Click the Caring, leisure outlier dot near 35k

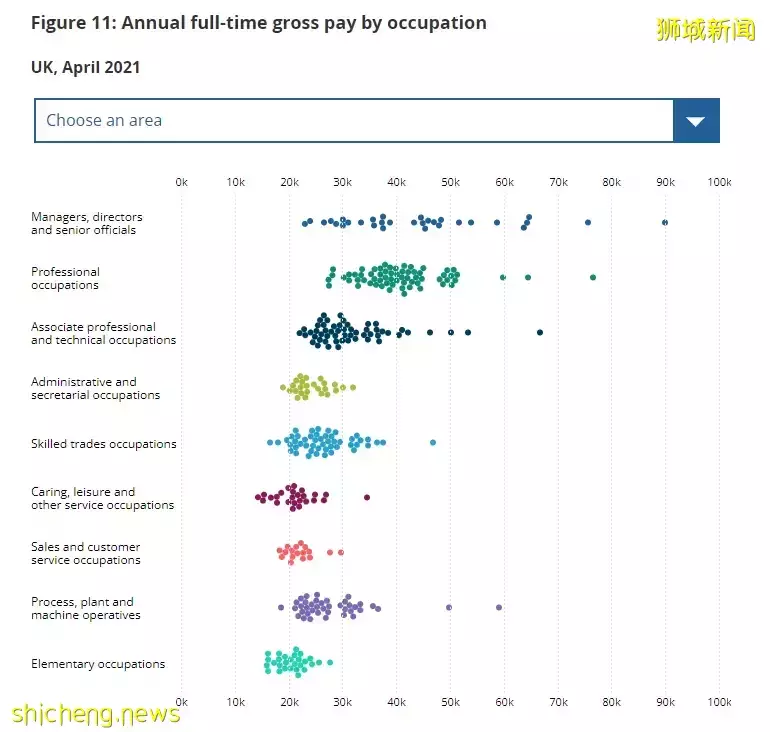point(367,497)
